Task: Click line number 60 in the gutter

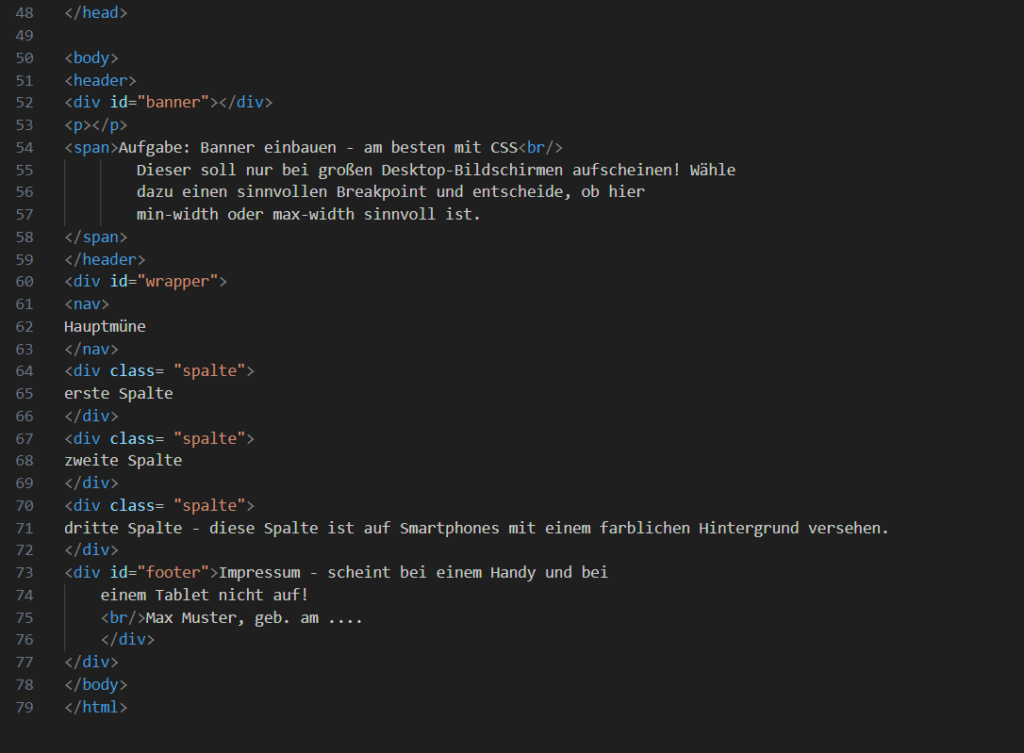Action: pos(24,281)
